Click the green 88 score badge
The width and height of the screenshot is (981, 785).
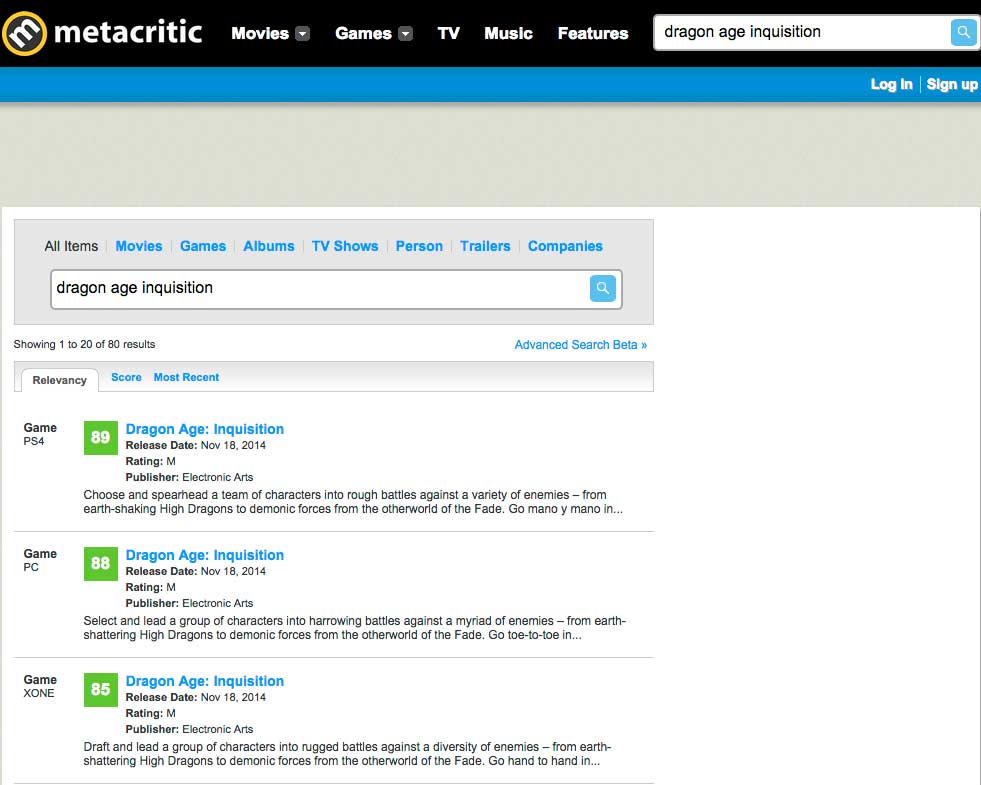(101, 563)
